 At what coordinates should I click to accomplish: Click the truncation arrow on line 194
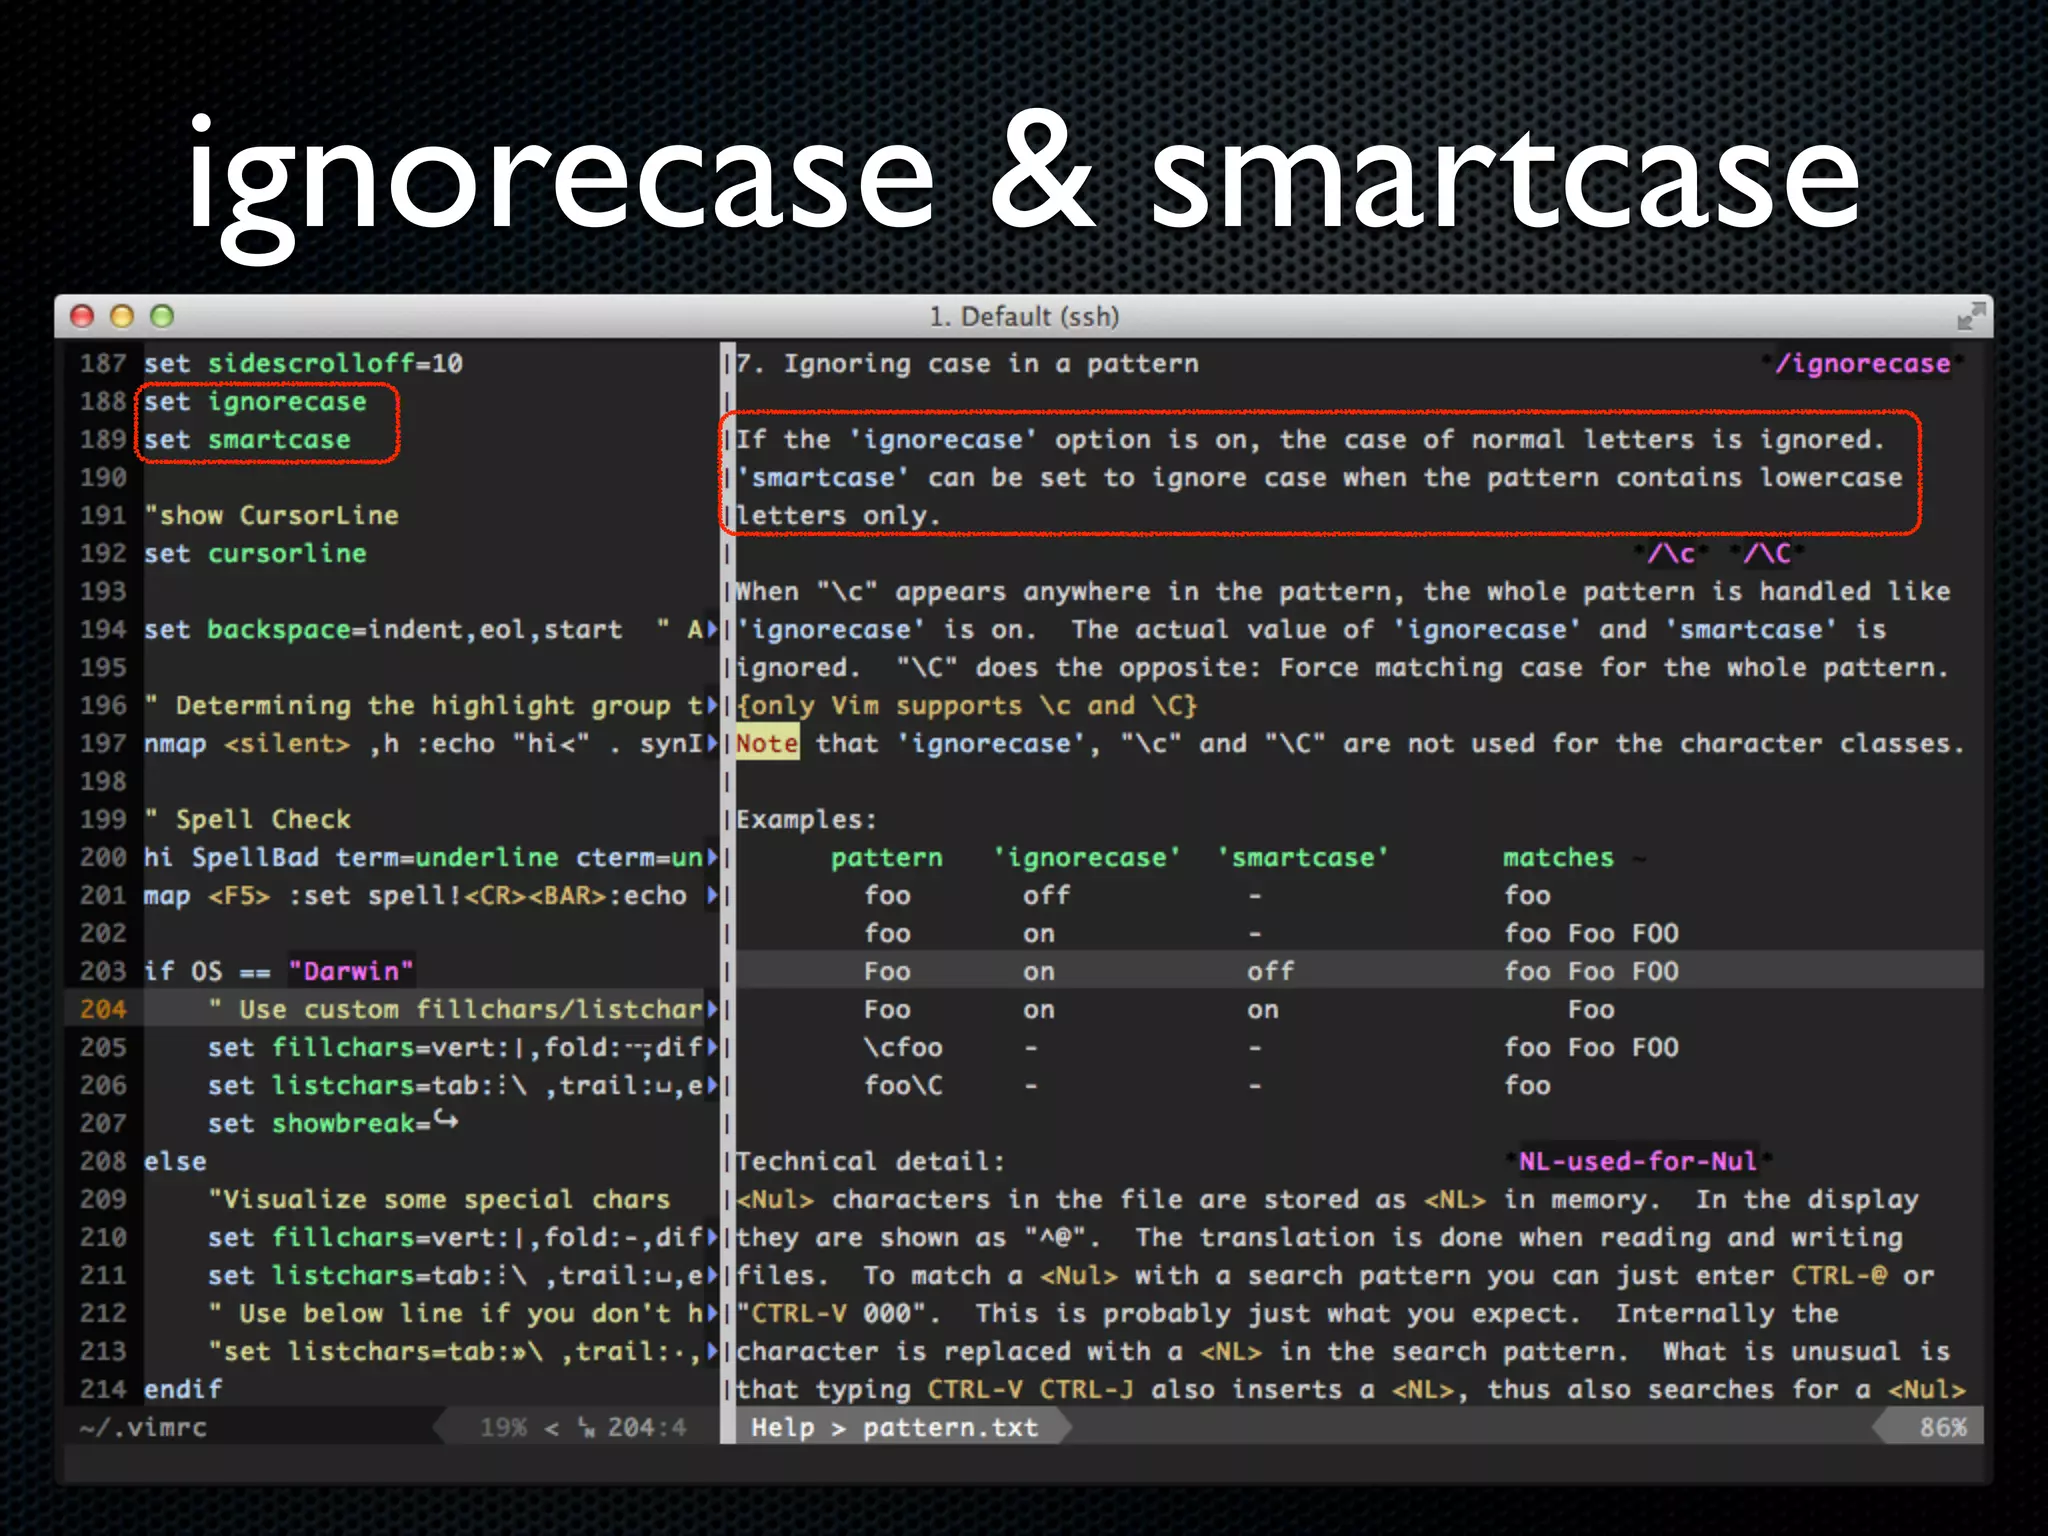(x=712, y=630)
